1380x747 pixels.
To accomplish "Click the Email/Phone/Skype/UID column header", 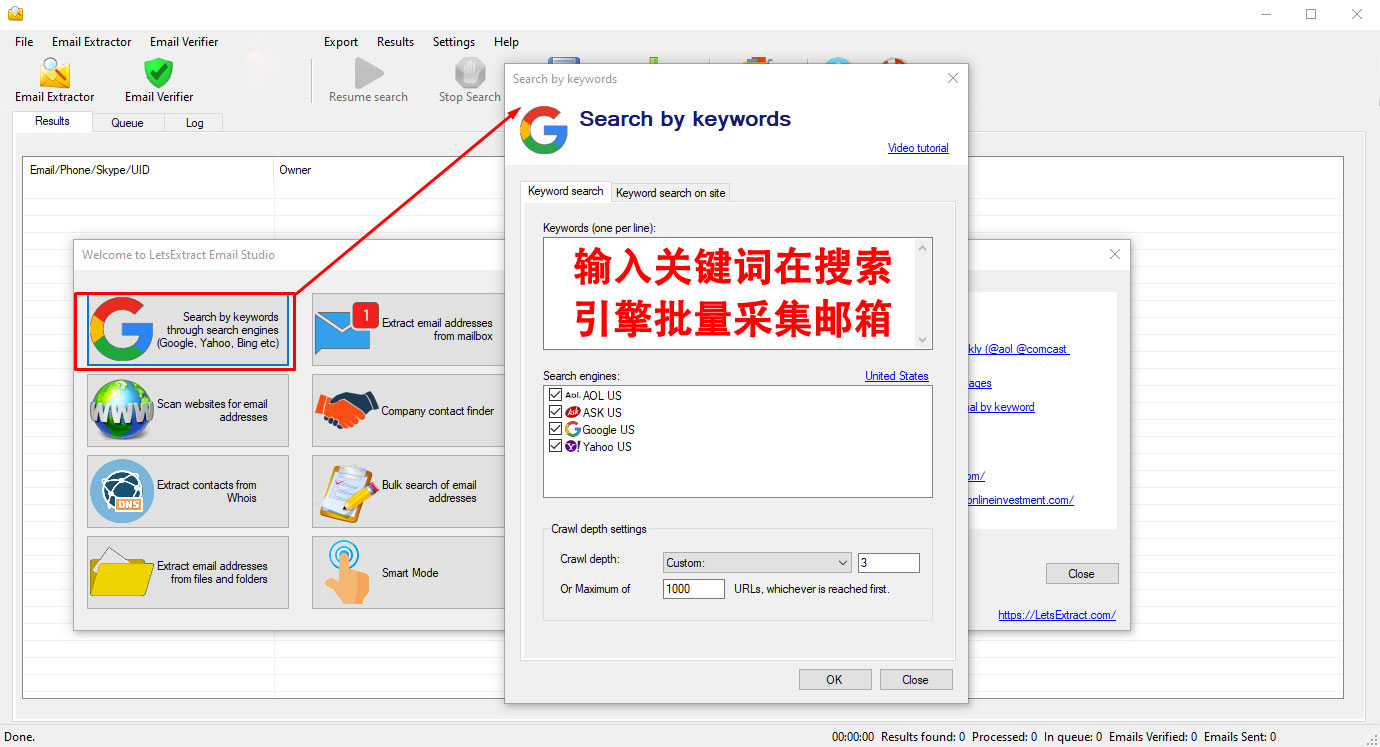I will click(149, 170).
